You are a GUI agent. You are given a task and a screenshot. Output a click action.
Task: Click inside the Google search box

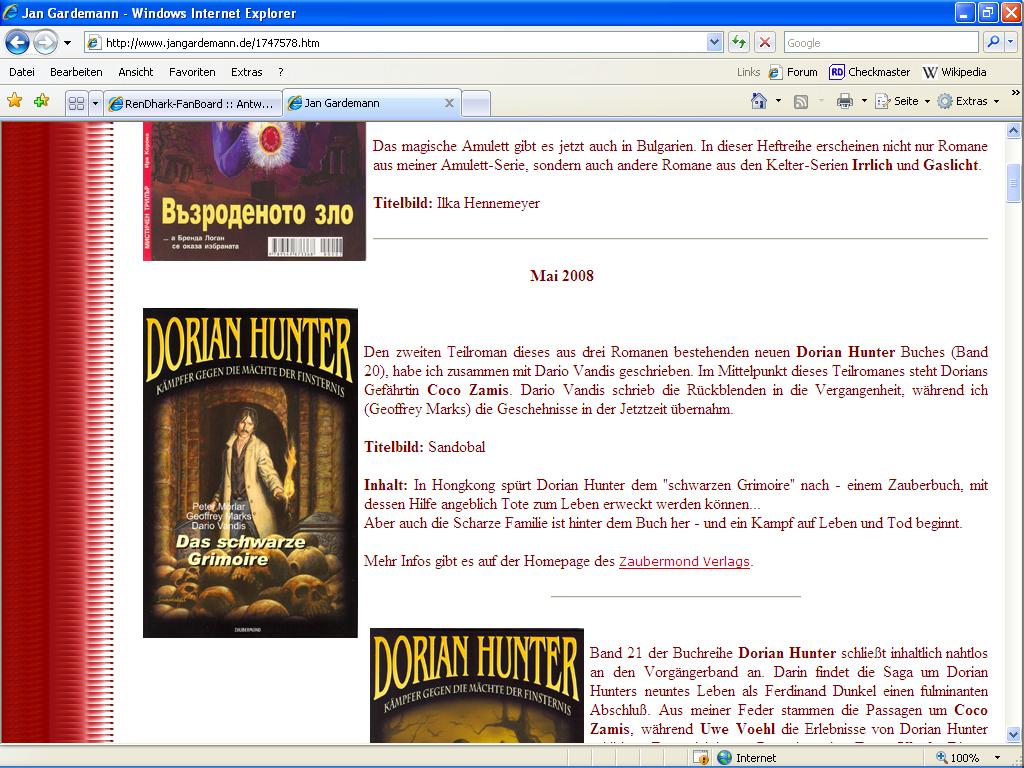click(x=880, y=42)
